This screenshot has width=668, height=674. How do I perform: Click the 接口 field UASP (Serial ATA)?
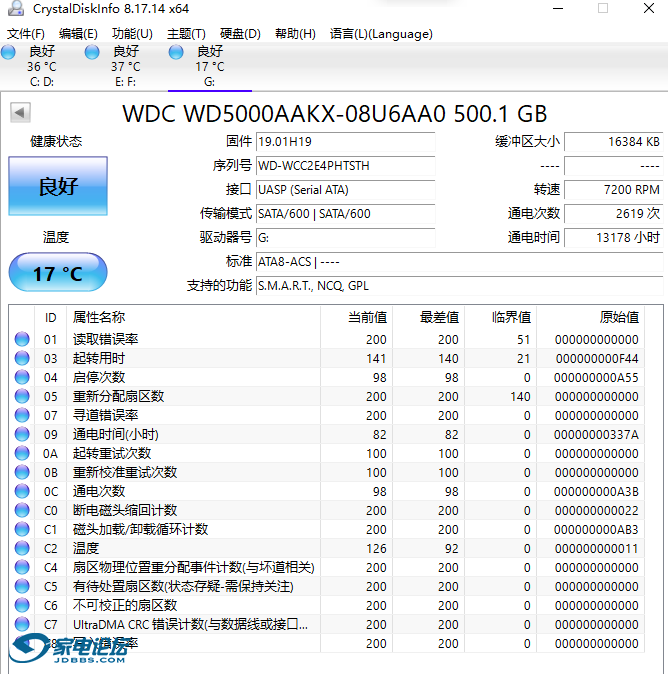coord(346,190)
